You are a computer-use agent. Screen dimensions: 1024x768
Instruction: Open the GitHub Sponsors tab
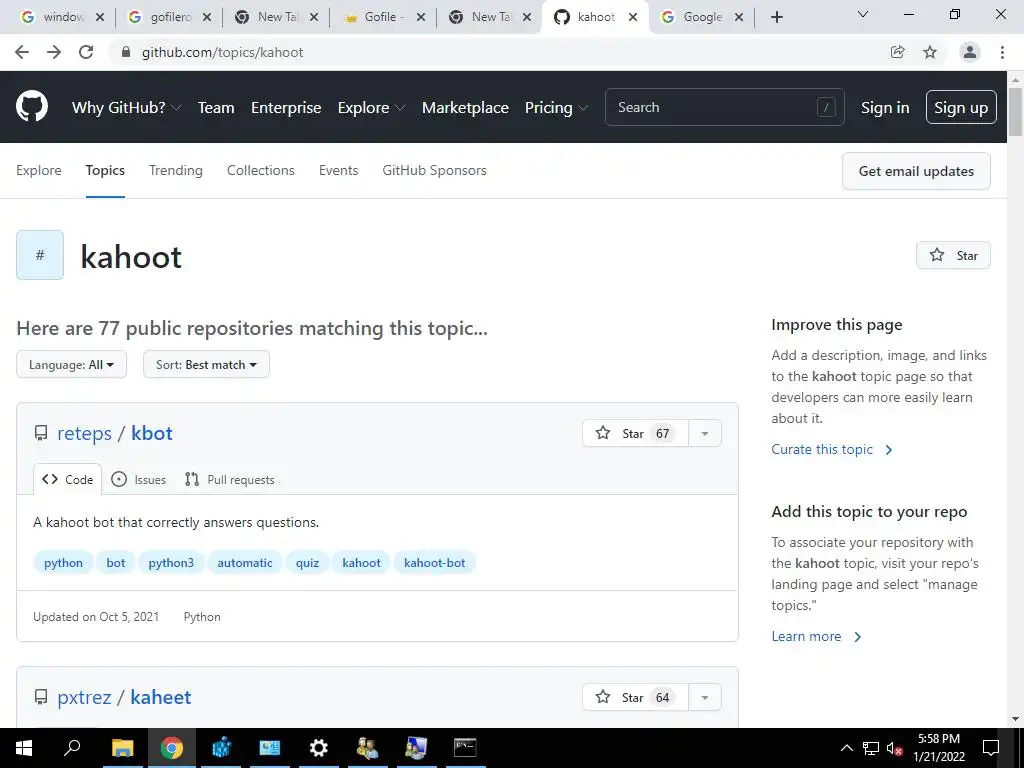434,170
